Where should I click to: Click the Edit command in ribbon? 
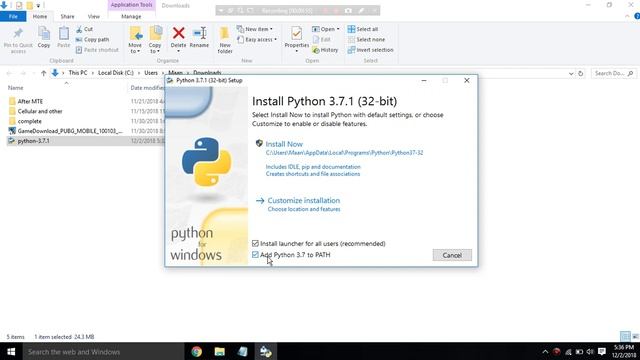click(x=322, y=40)
